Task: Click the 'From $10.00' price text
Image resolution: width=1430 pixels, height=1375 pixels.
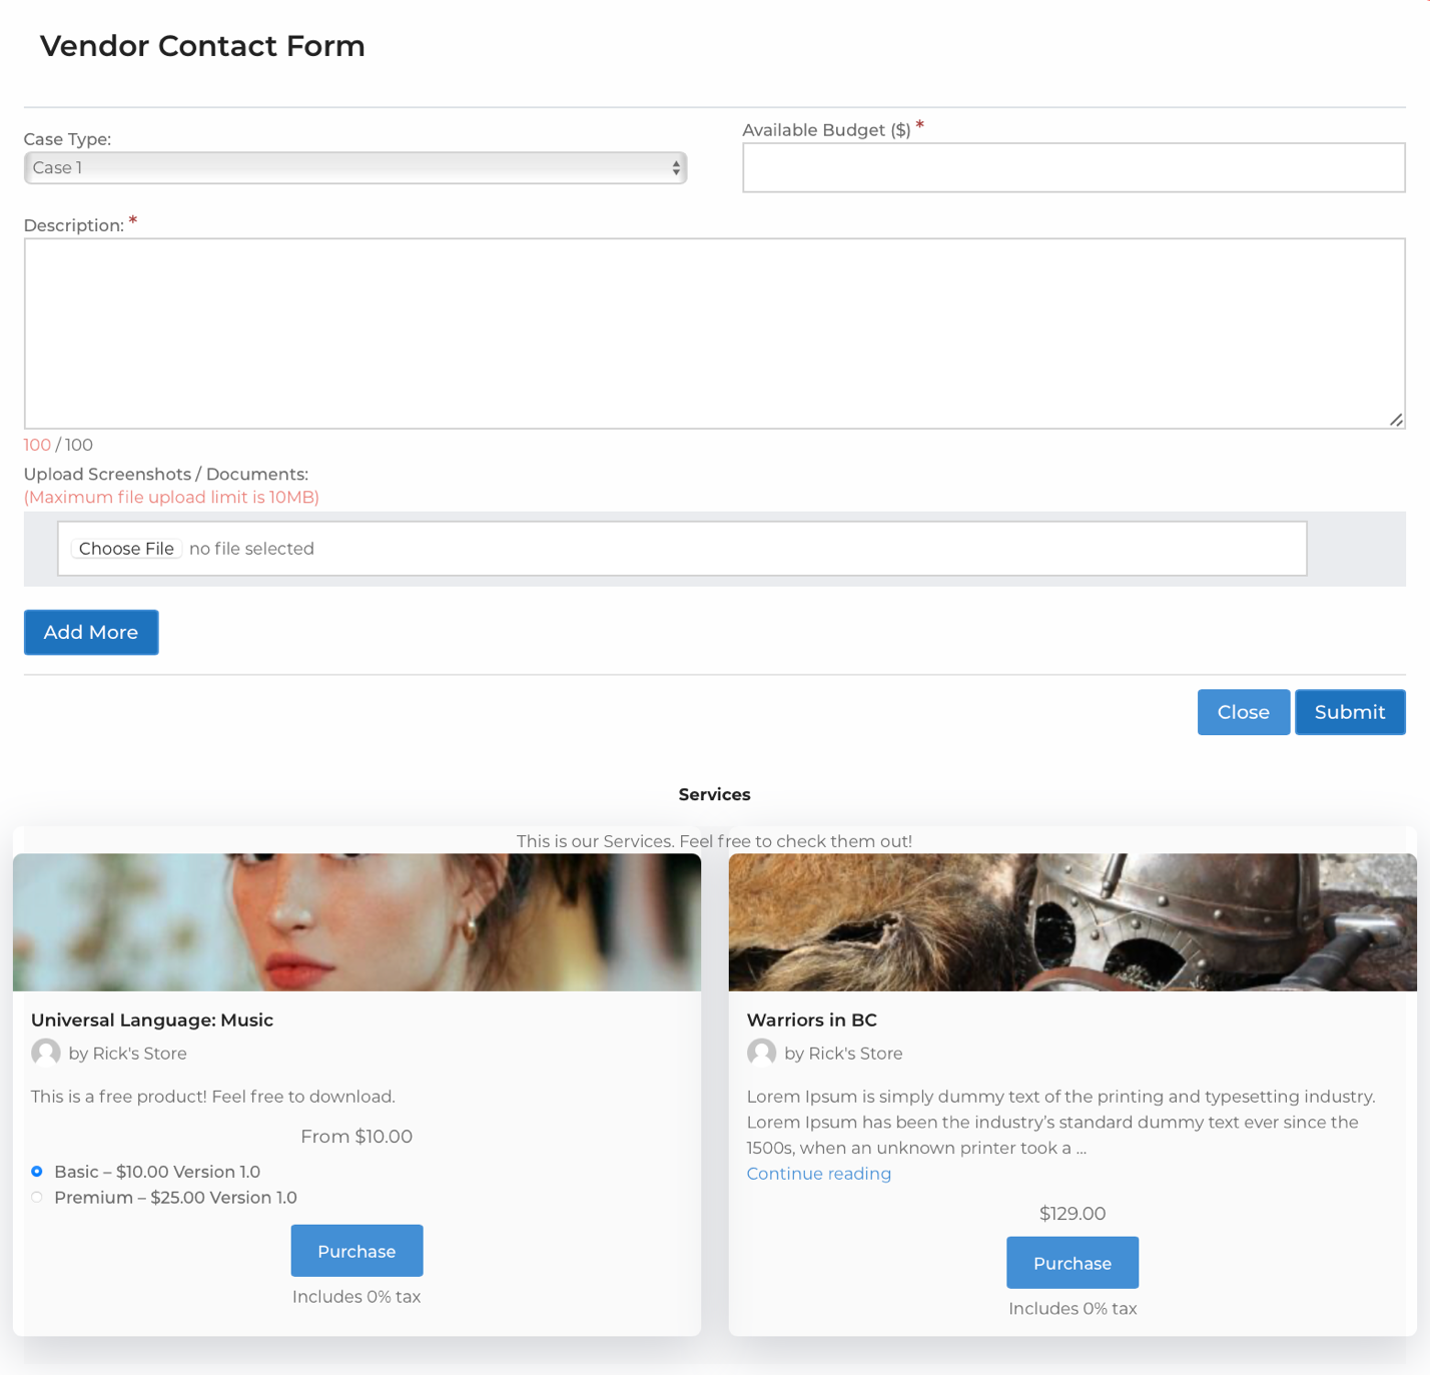Action: (x=356, y=1136)
